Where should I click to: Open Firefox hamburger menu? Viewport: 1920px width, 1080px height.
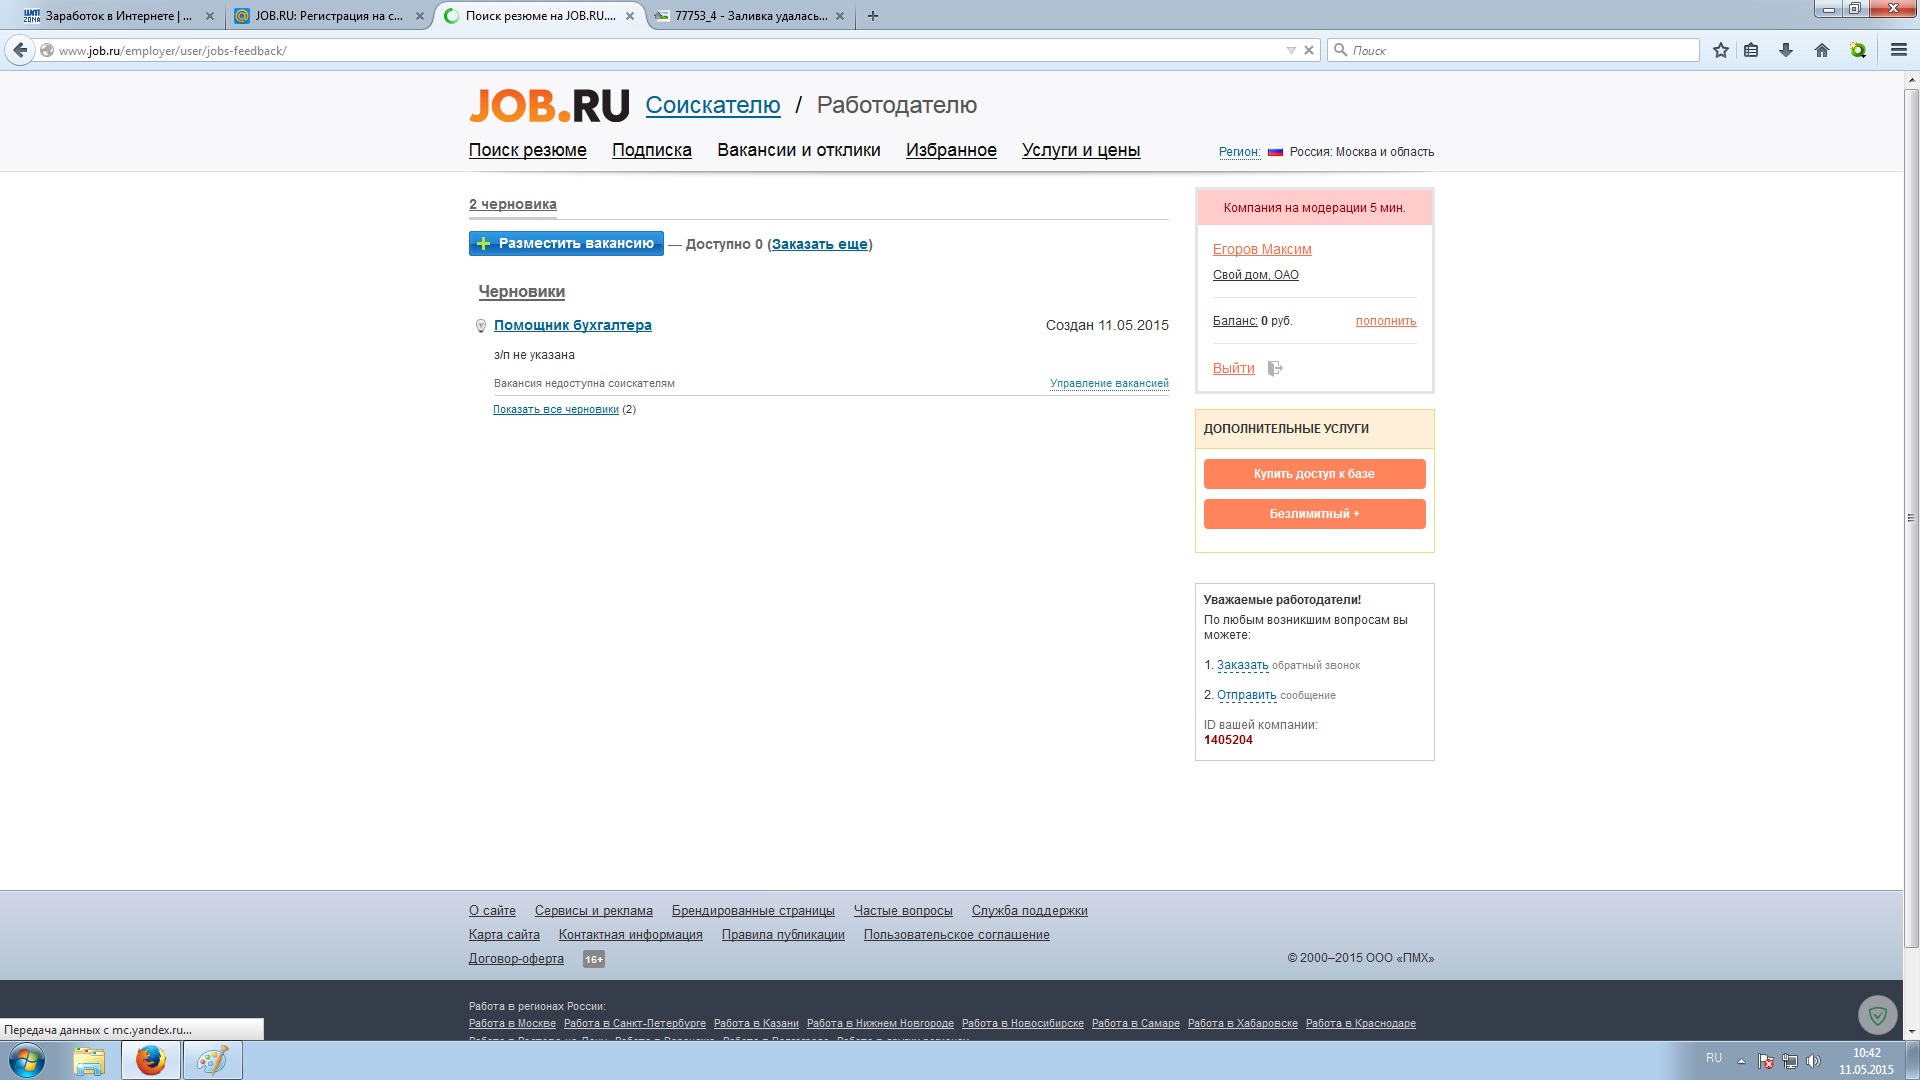coord(1898,50)
